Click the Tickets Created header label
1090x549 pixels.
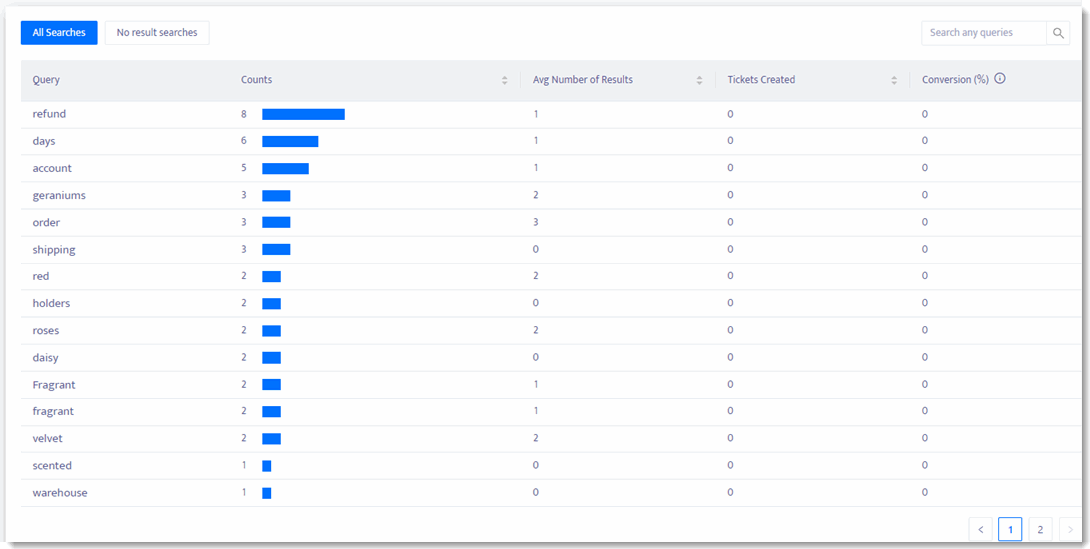click(761, 80)
